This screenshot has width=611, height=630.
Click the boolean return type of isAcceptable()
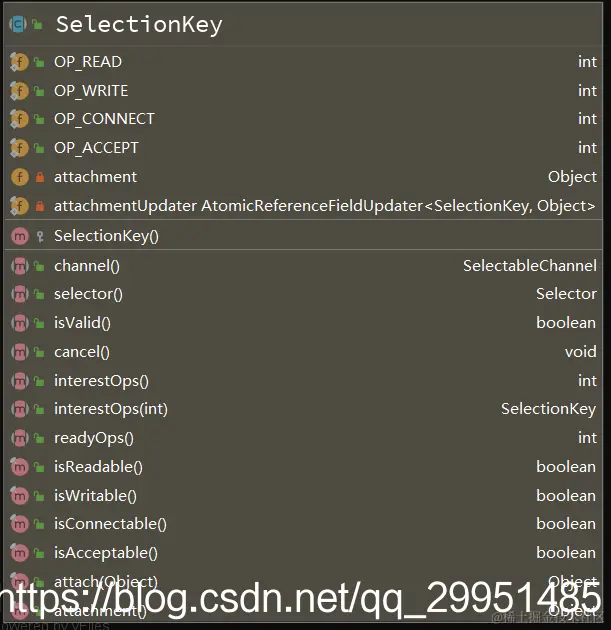coord(566,553)
